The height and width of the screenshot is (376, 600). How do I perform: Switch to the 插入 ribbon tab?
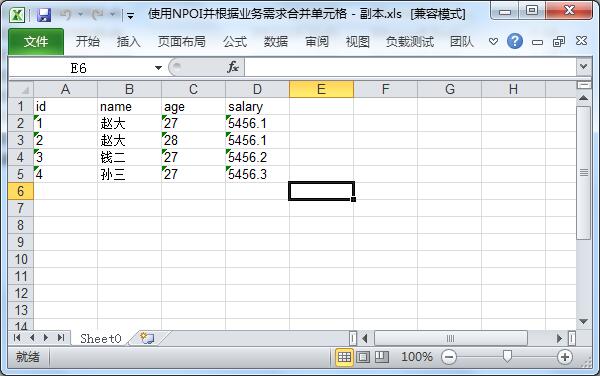coord(129,41)
